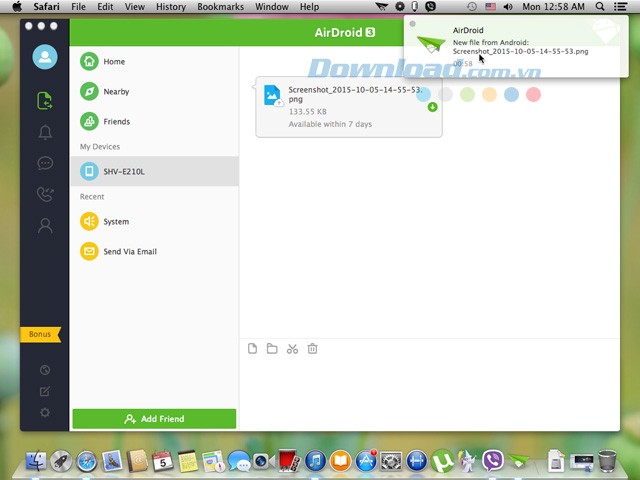Open Messages chat bubbles in the Dock
The width and height of the screenshot is (640, 480).
click(239, 461)
